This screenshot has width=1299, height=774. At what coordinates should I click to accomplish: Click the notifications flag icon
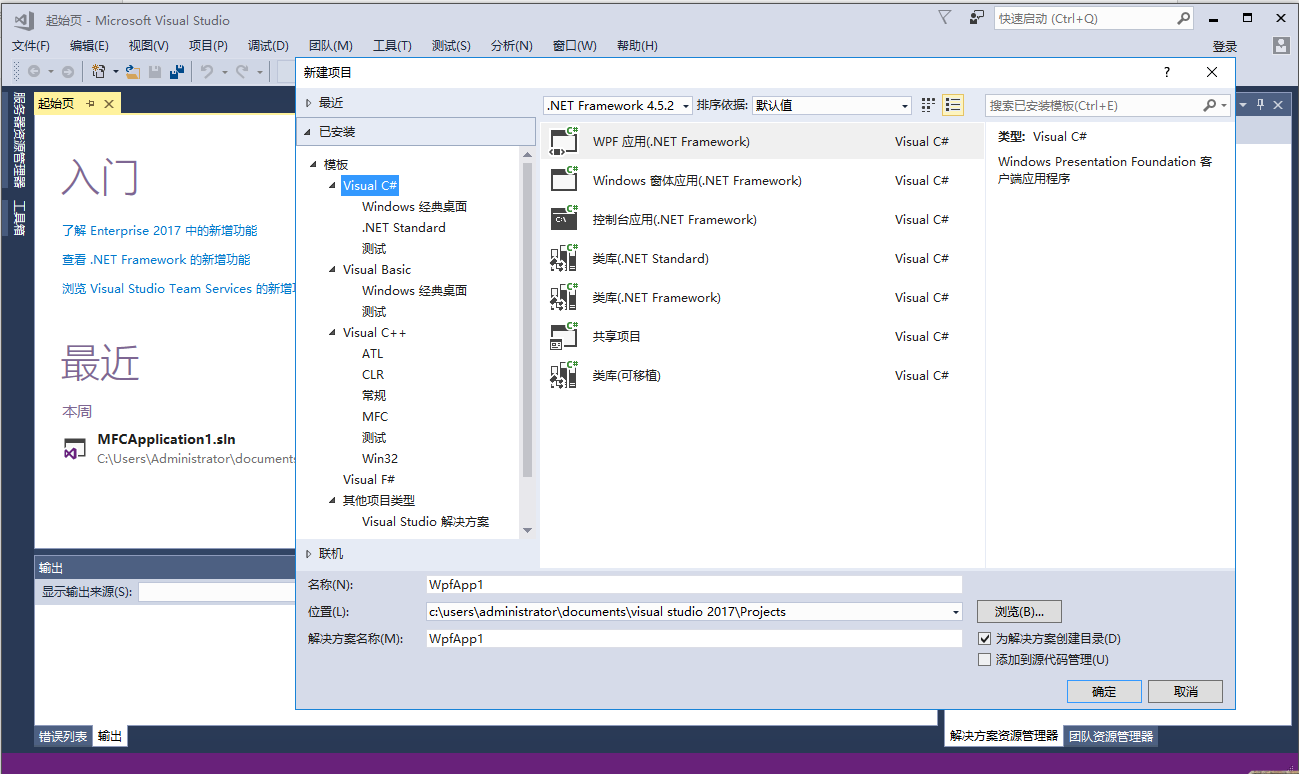click(945, 18)
